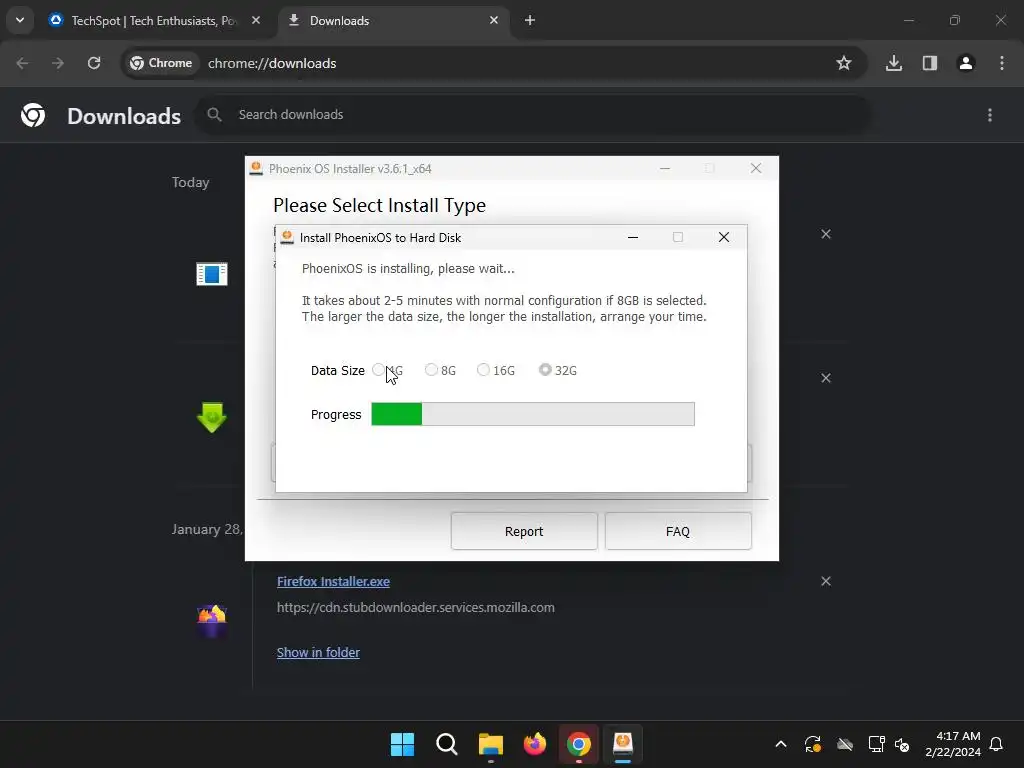Screen dimensions: 1024x768
Task: Remove the second download from list
Action: [x=826, y=378]
